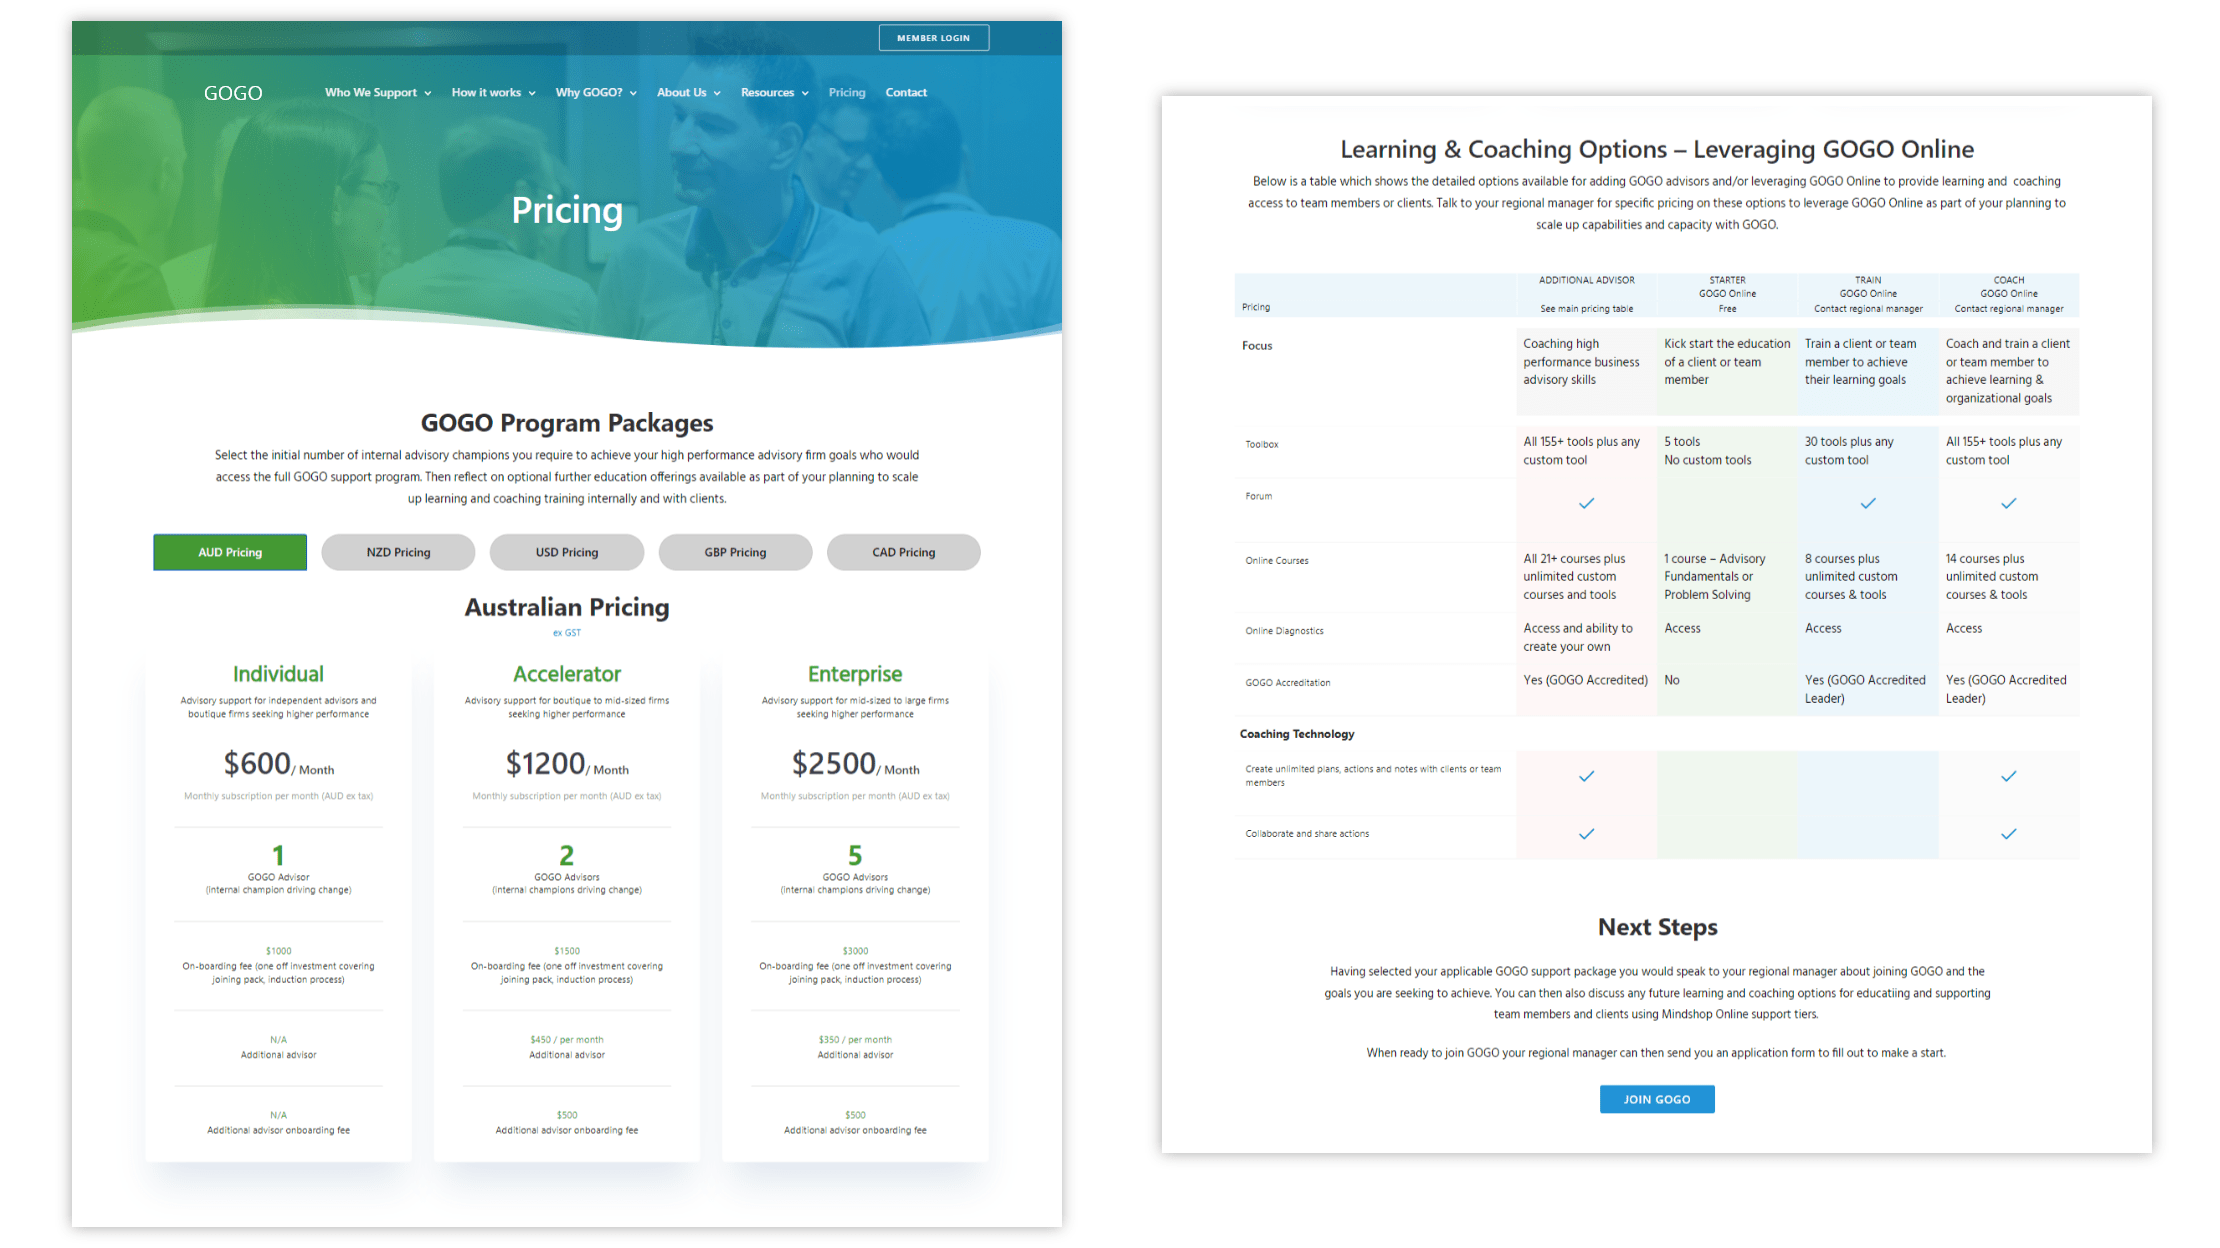Select the AUD Pricing tab

click(230, 552)
